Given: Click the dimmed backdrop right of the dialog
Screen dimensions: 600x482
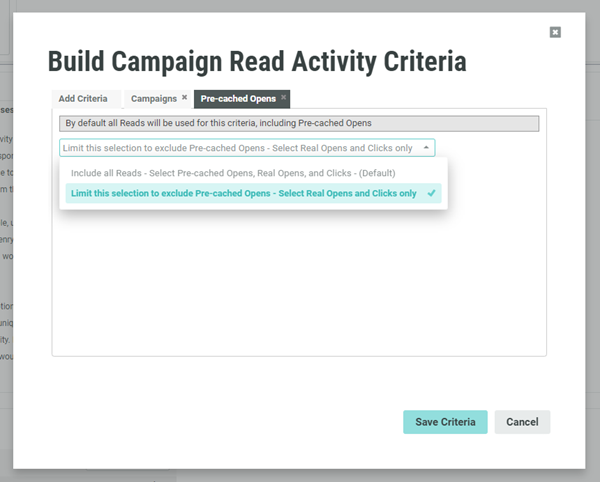Looking at the screenshot, I should click(x=593, y=250).
